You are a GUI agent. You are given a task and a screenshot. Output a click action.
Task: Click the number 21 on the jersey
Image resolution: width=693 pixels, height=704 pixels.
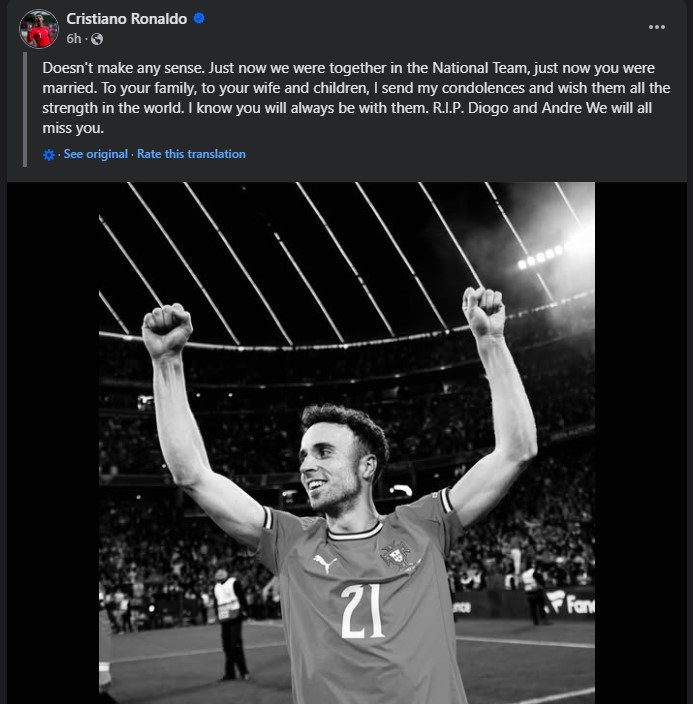[362, 611]
